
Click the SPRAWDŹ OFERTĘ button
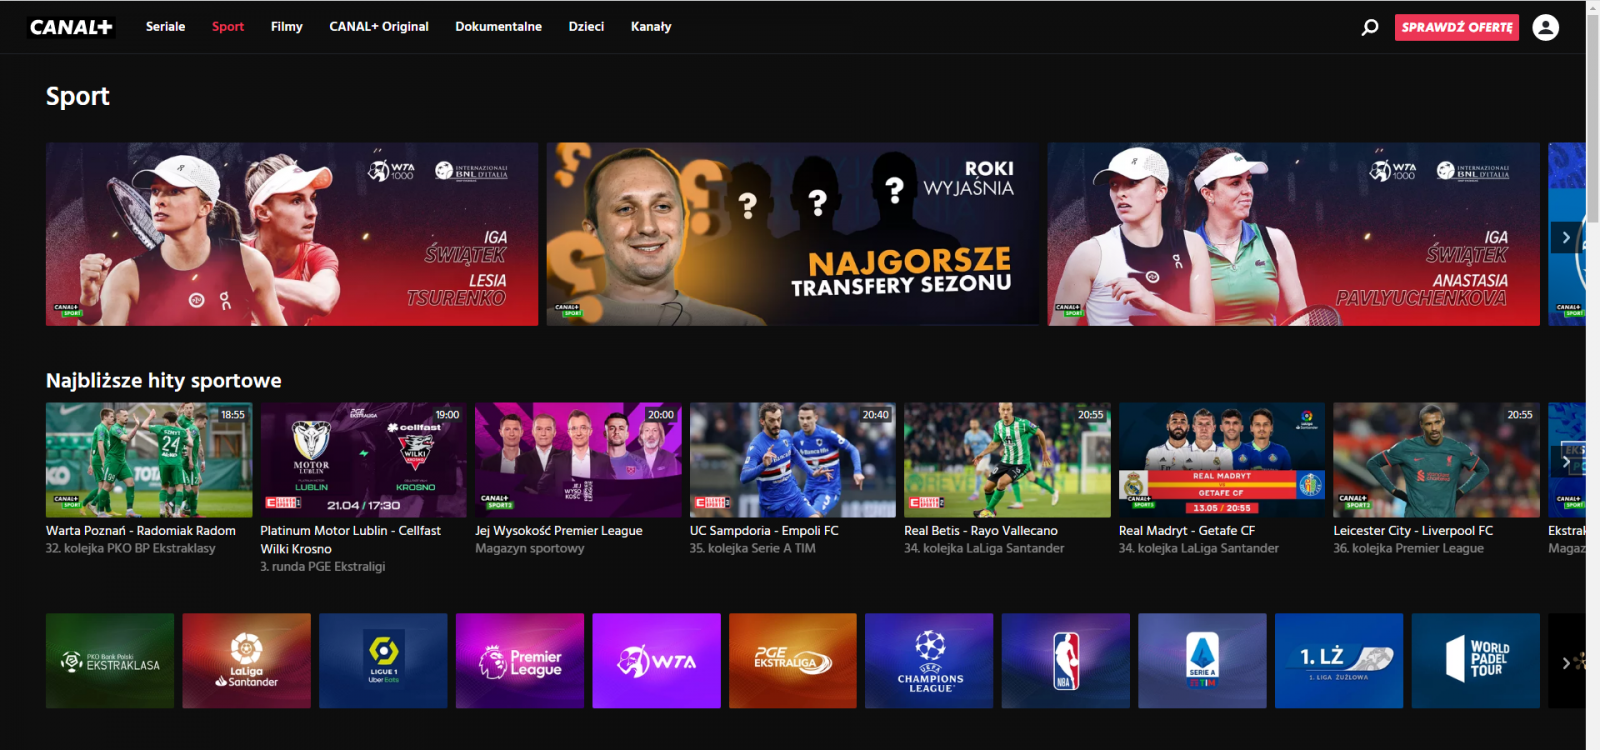(x=1457, y=27)
